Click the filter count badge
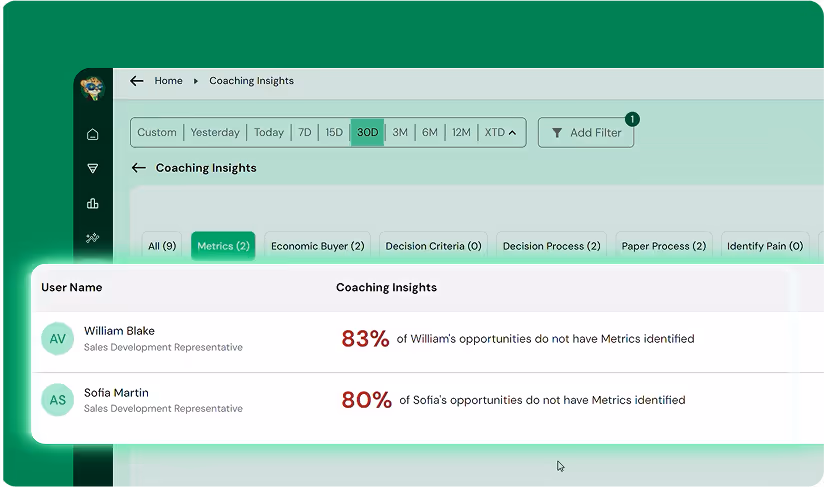824x487 pixels. pyautogui.click(x=632, y=119)
